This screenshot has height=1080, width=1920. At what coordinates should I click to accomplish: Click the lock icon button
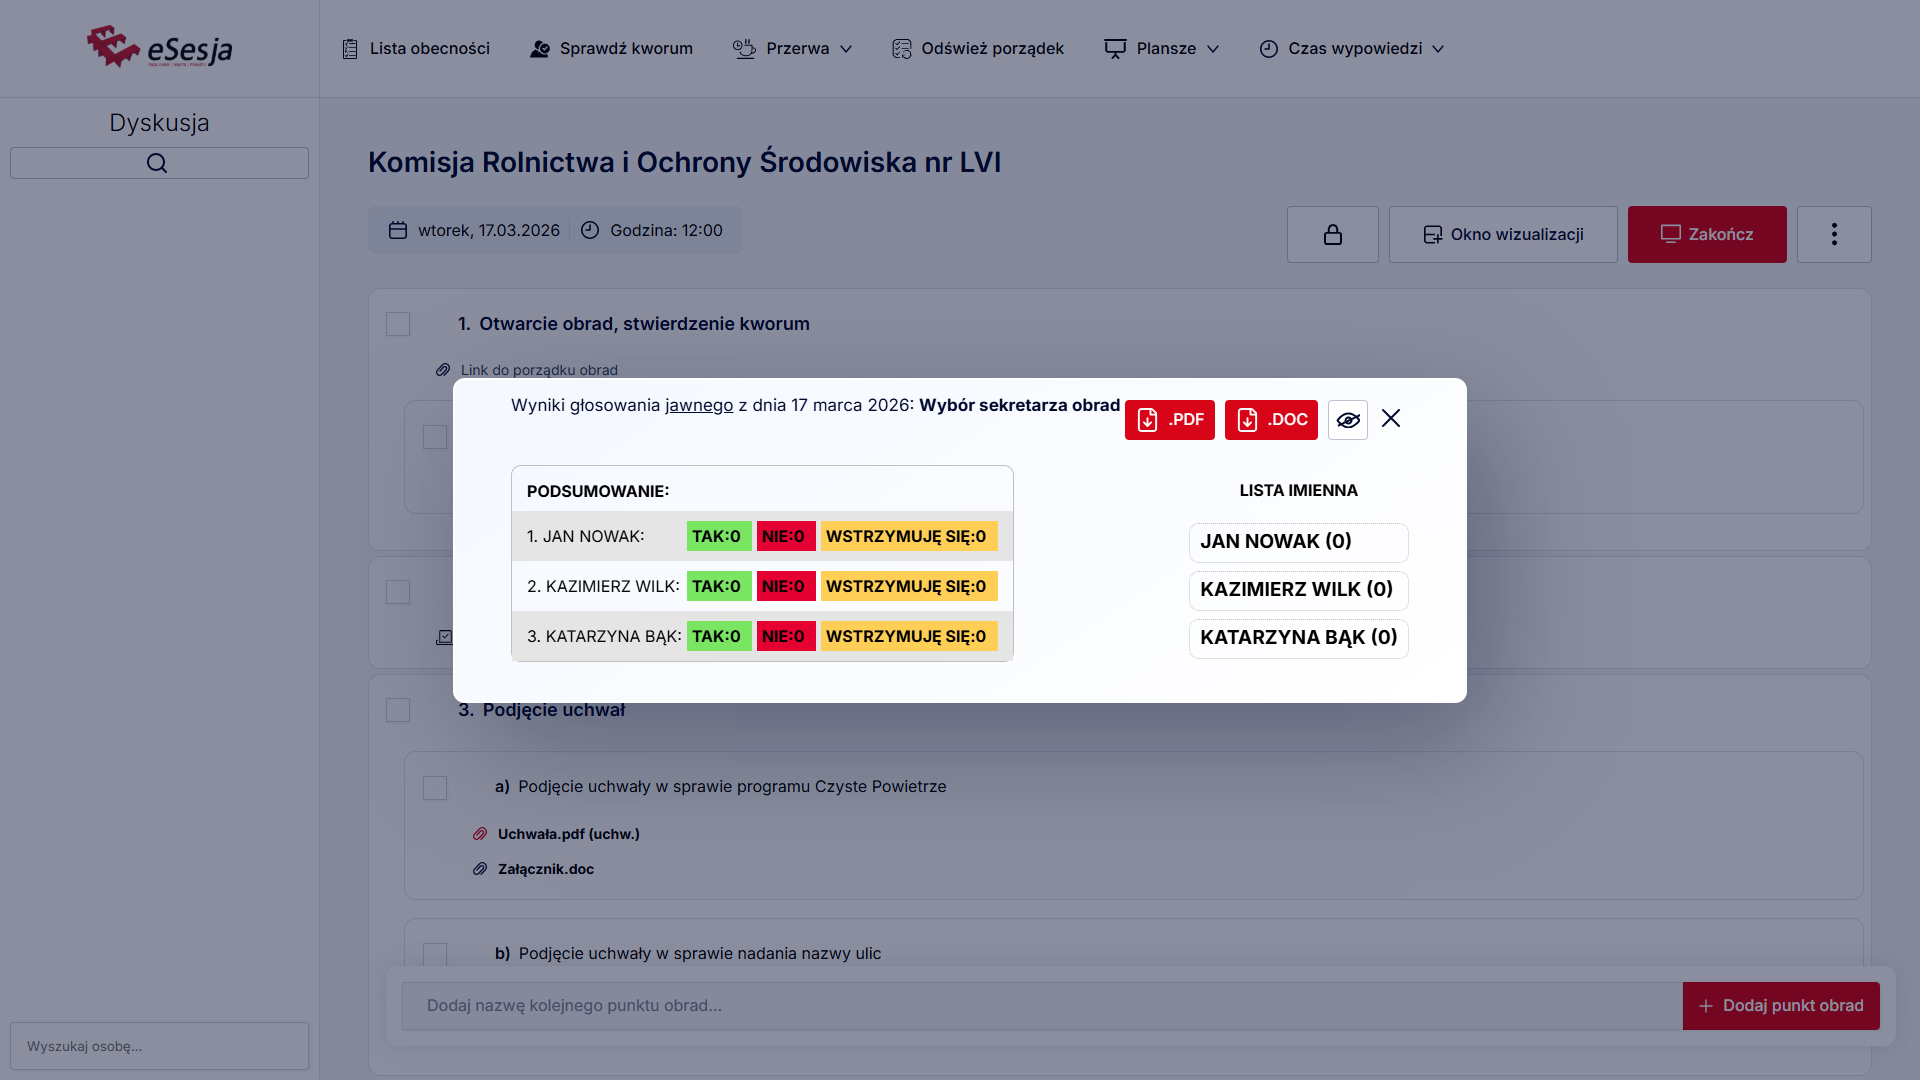(x=1332, y=235)
